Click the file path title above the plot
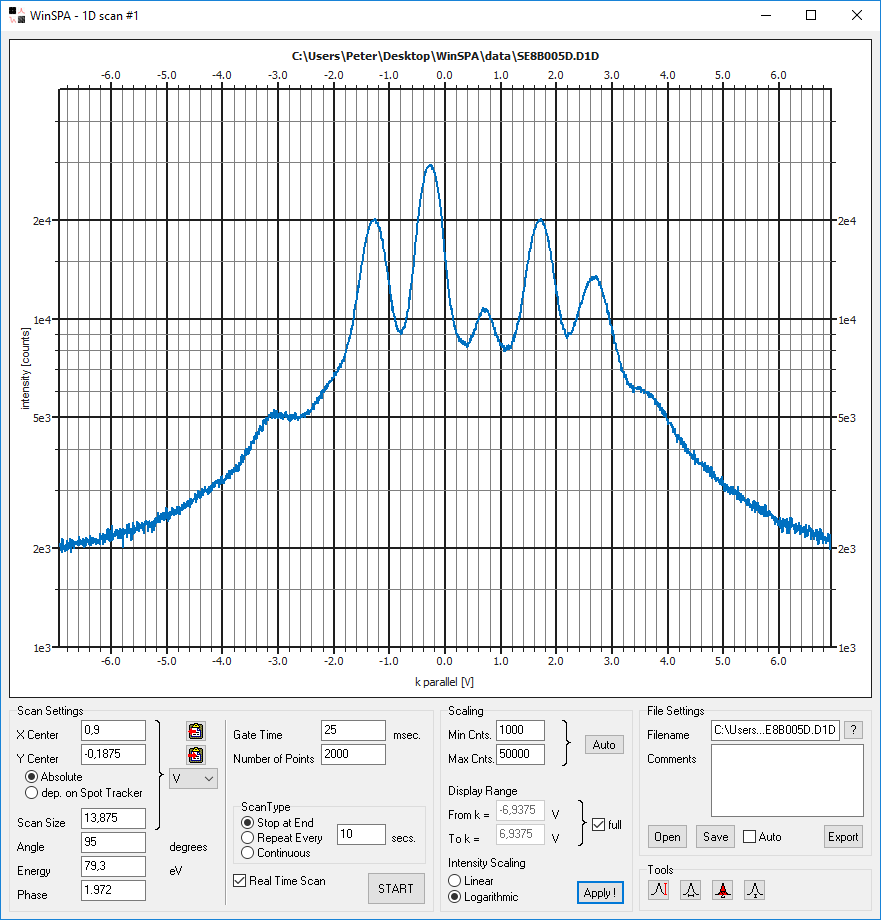Viewport: 881px width, 920px height. coord(445,56)
